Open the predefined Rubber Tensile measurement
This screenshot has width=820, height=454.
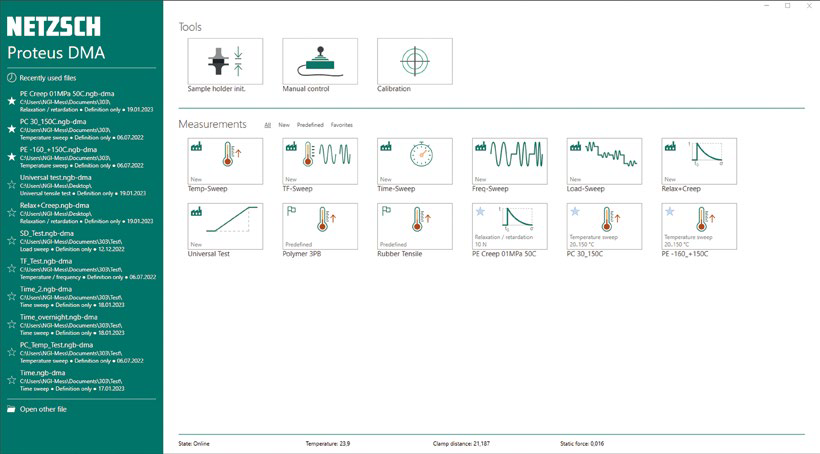(x=415, y=226)
